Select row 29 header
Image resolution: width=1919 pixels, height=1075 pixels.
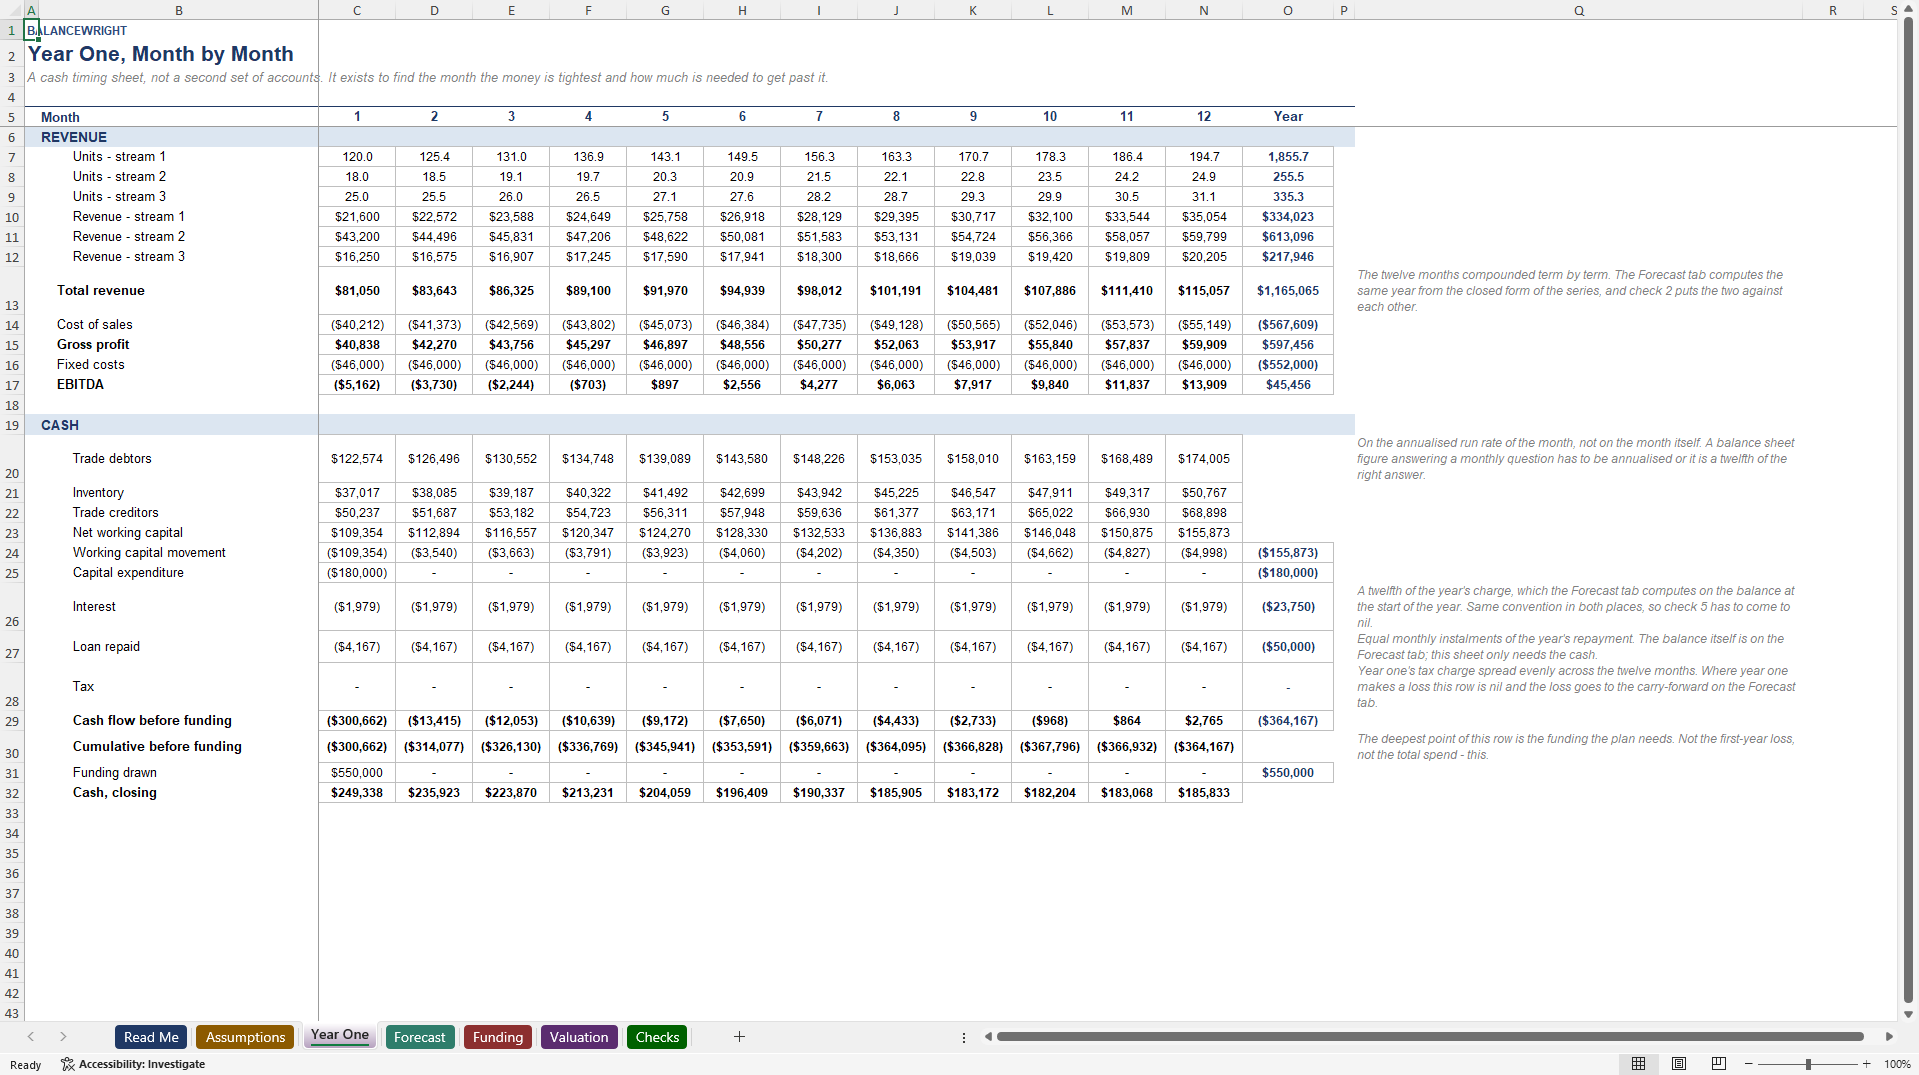pyautogui.click(x=12, y=721)
